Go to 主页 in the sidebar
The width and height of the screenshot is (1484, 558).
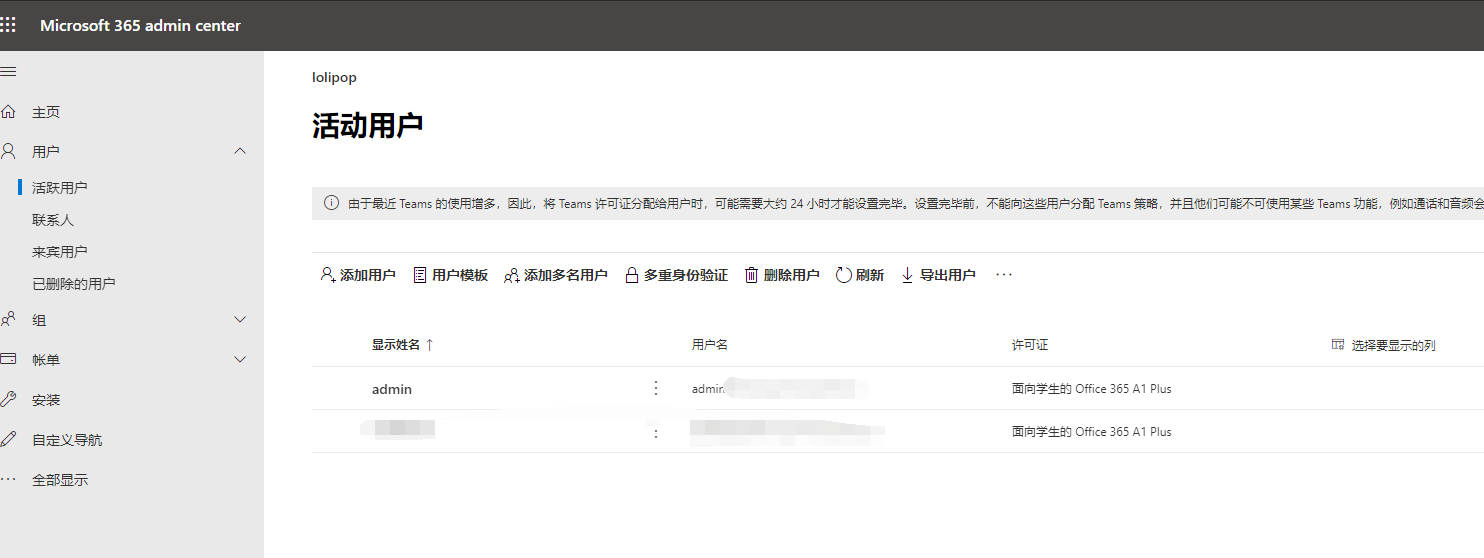(46, 112)
